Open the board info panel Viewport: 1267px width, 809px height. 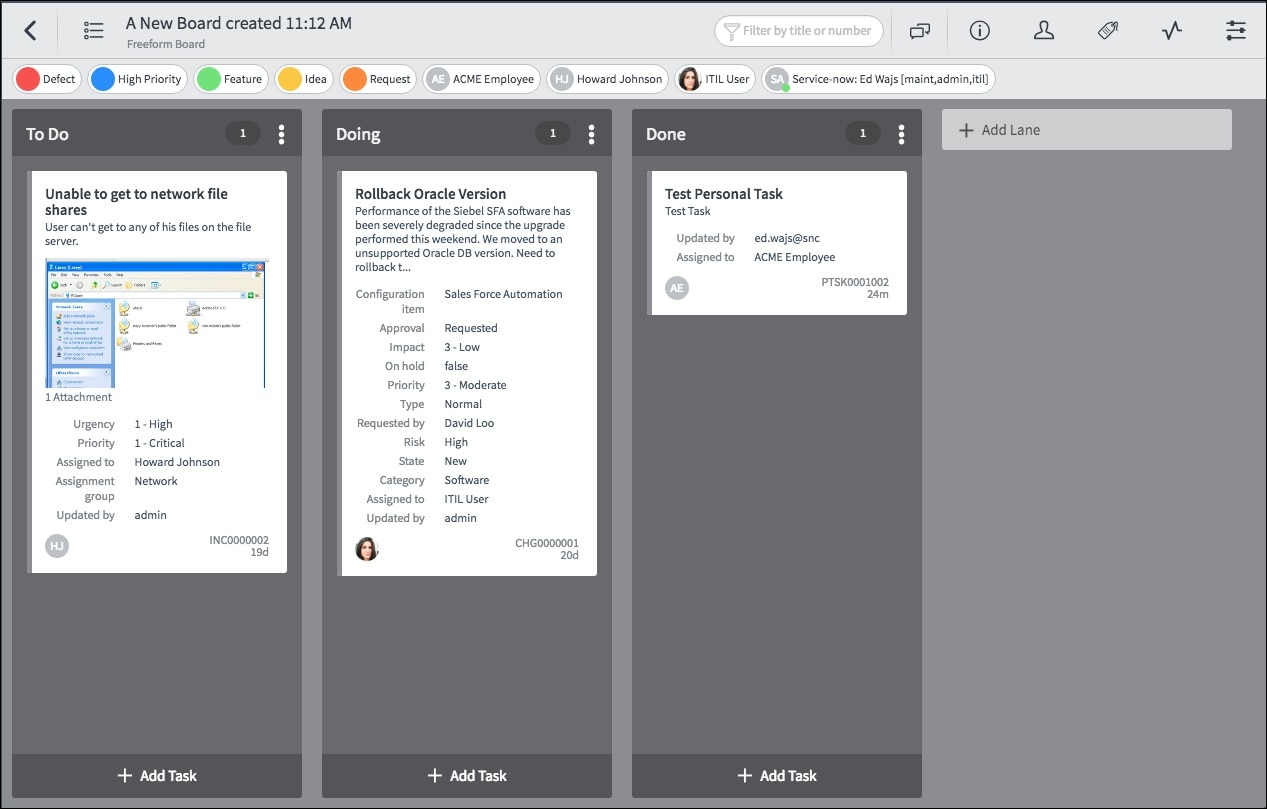pos(979,30)
